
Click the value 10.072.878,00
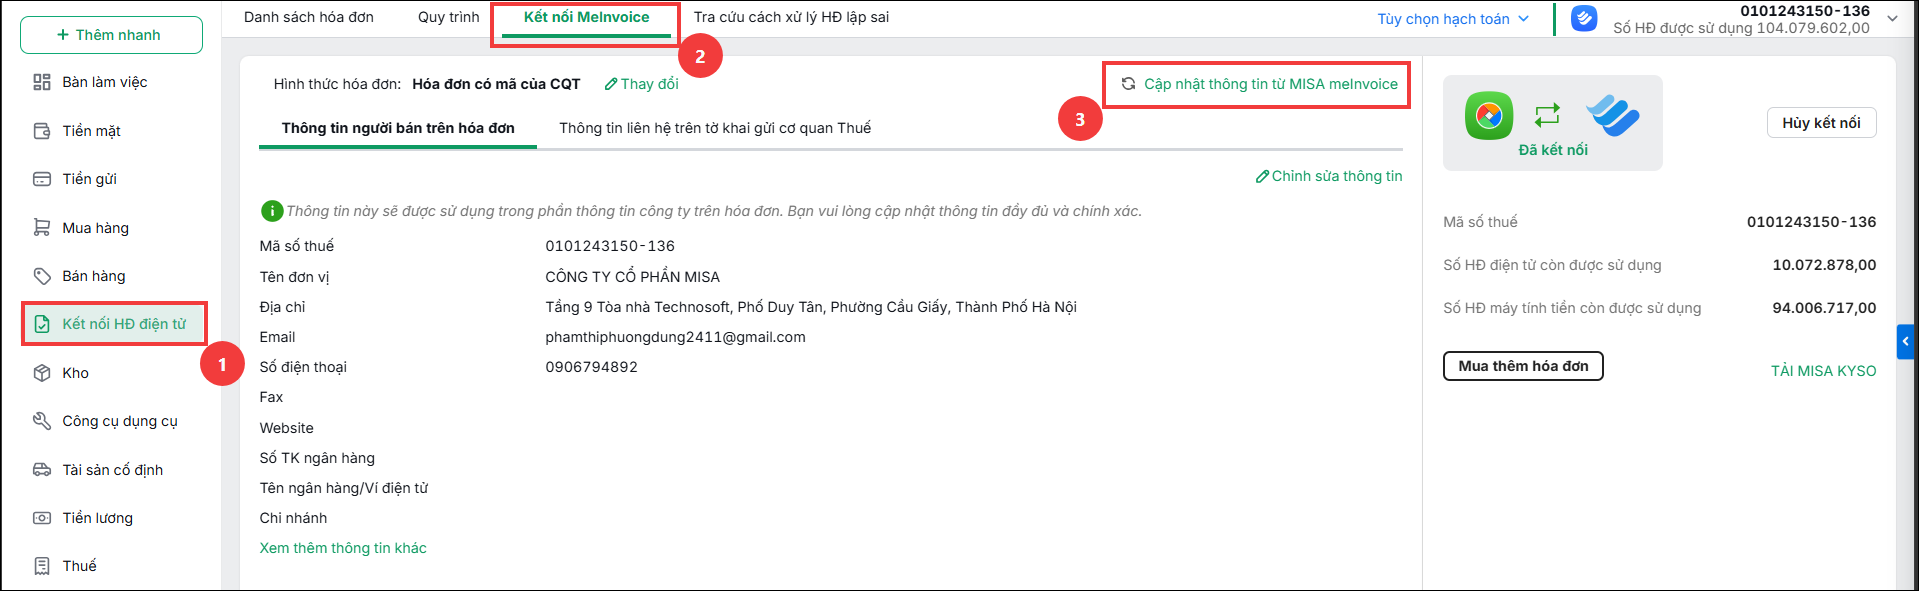coord(1824,265)
